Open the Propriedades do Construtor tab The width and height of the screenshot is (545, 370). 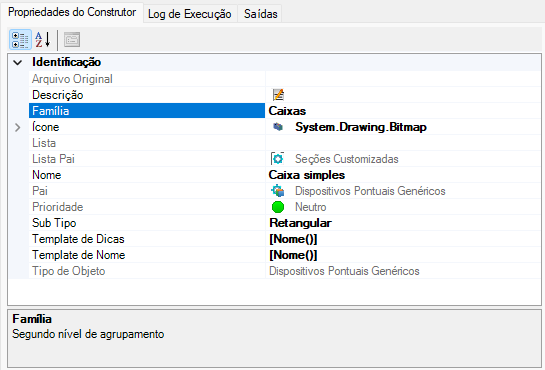[72, 13]
